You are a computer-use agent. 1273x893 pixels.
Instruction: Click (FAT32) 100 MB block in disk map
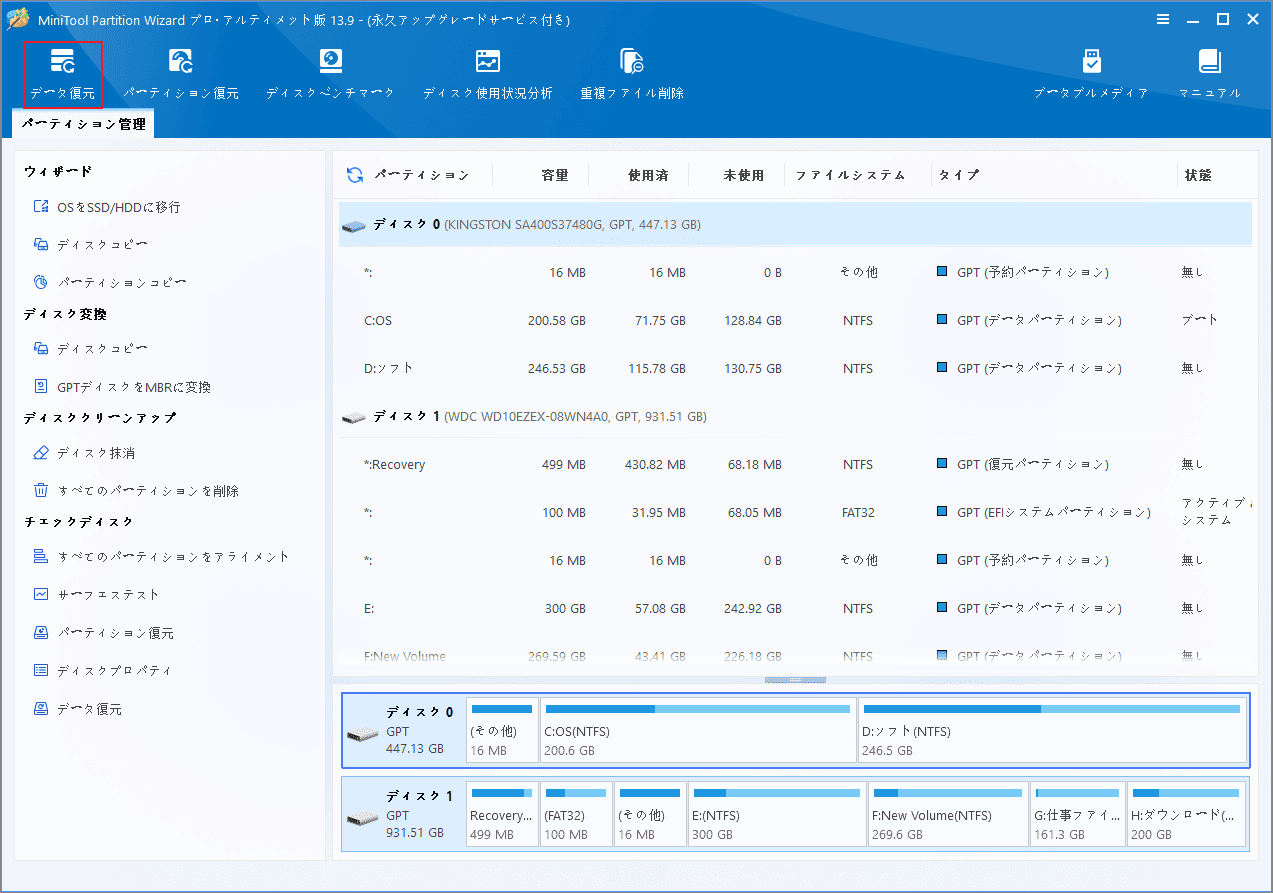(576, 814)
